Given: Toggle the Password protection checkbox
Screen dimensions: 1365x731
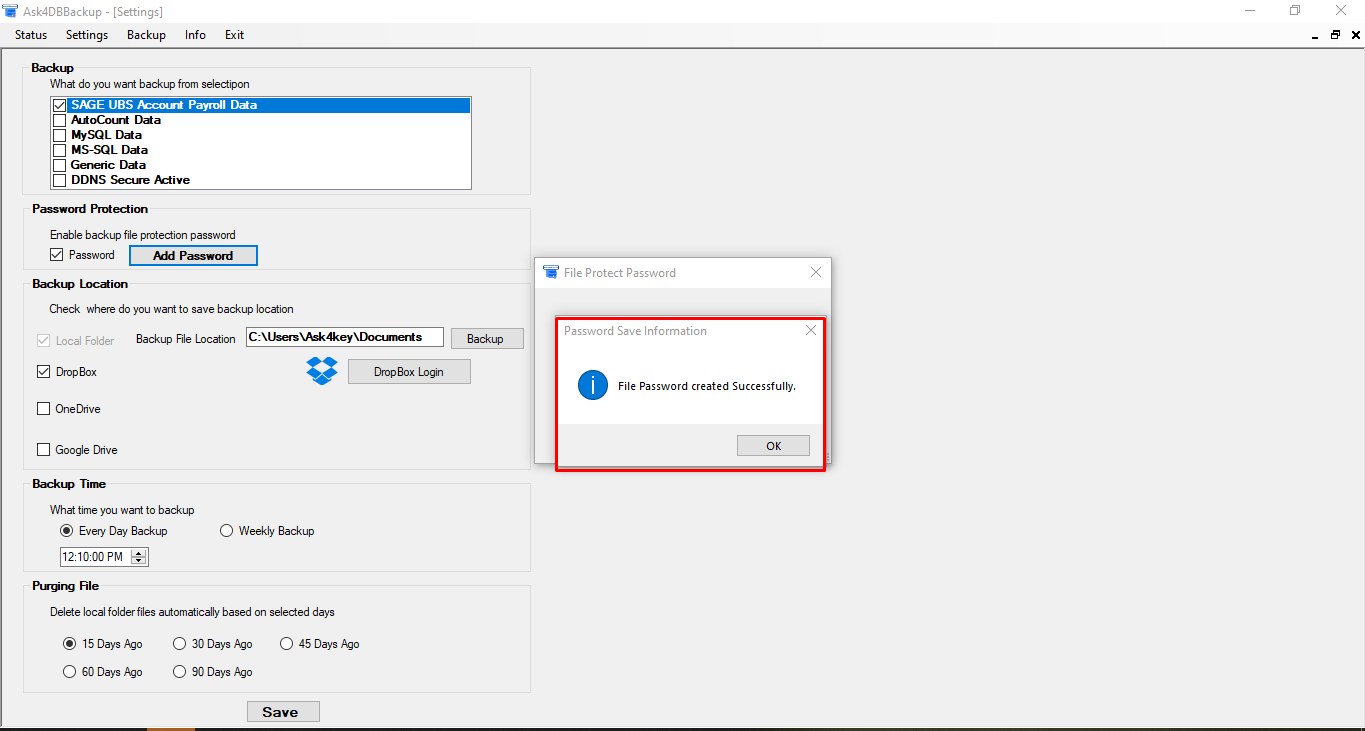Looking at the screenshot, I should click(57, 255).
